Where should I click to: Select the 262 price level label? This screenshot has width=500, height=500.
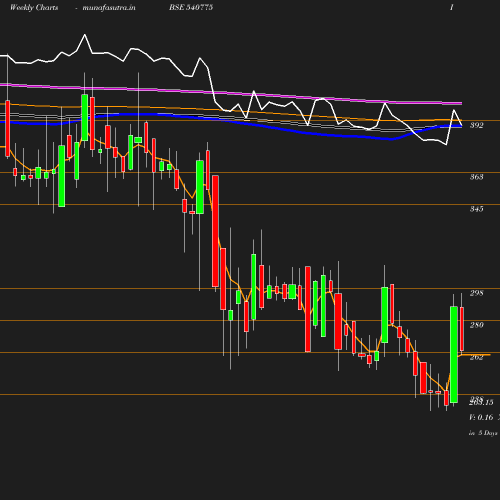(x=476, y=357)
